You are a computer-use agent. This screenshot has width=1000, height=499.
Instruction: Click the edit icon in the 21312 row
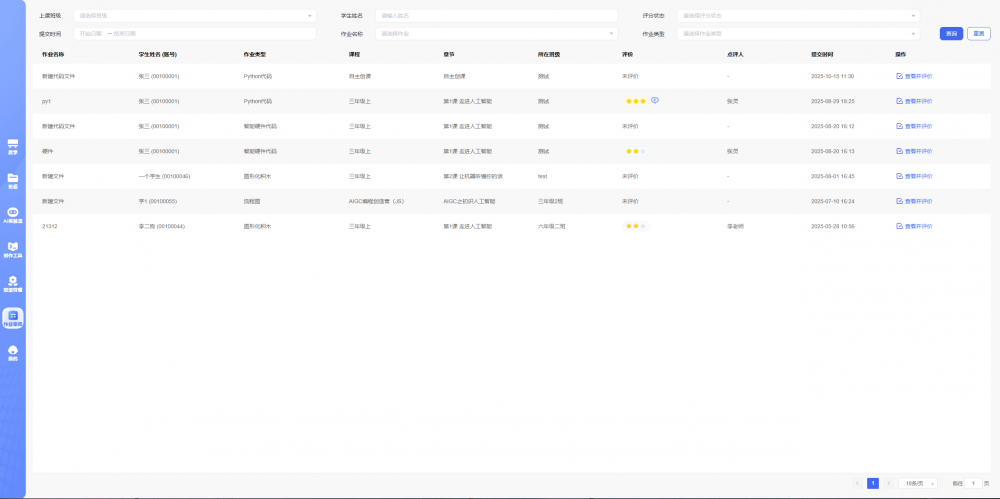(899, 227)
